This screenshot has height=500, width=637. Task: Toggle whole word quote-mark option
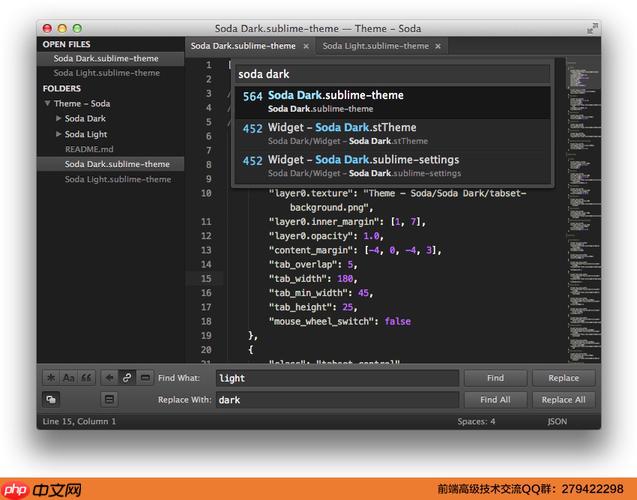click(86, 378)
